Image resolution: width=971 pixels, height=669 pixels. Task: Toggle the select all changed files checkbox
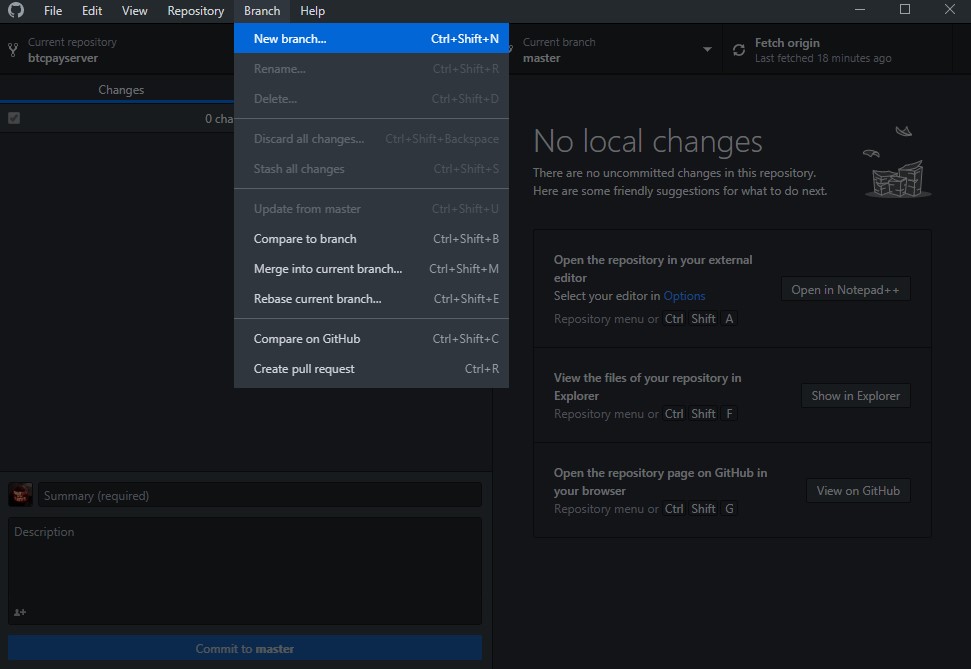coord(14,118)
